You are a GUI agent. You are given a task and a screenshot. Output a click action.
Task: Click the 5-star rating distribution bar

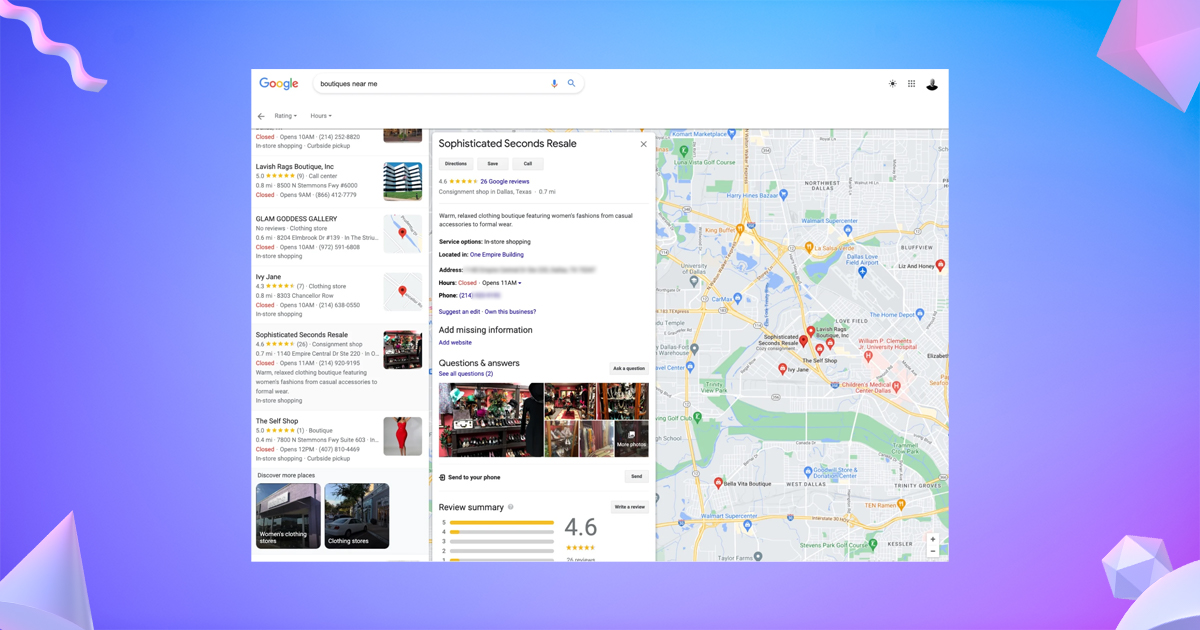[x=502, y=522]
